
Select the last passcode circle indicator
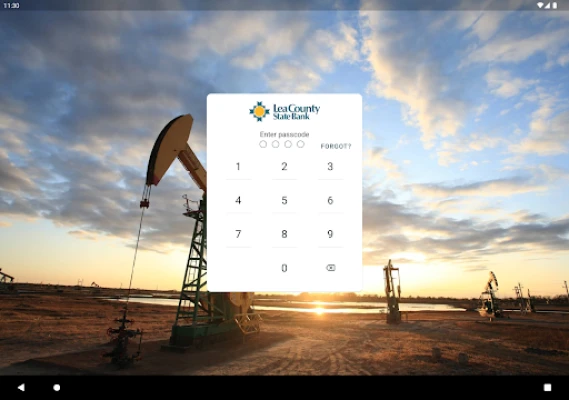(300, 144)
